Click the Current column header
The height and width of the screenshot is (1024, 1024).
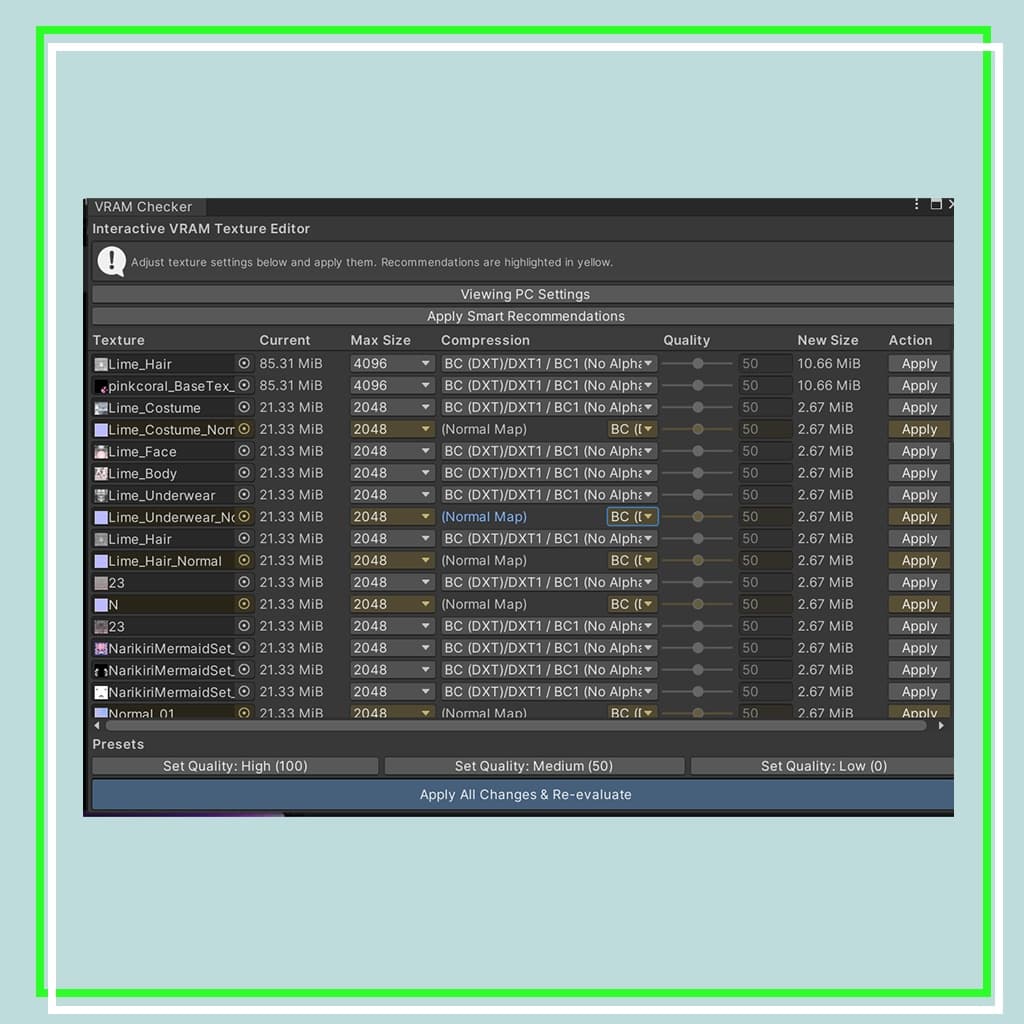pyautogui.click(x=285, y=340)
